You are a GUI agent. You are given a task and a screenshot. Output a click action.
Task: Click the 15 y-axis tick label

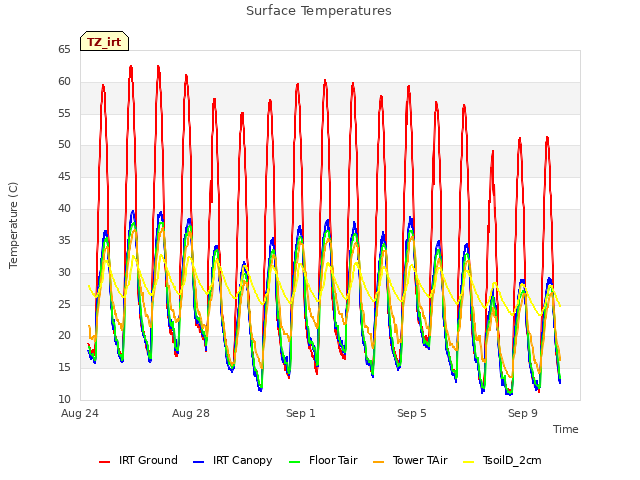[x=64, y=367]
